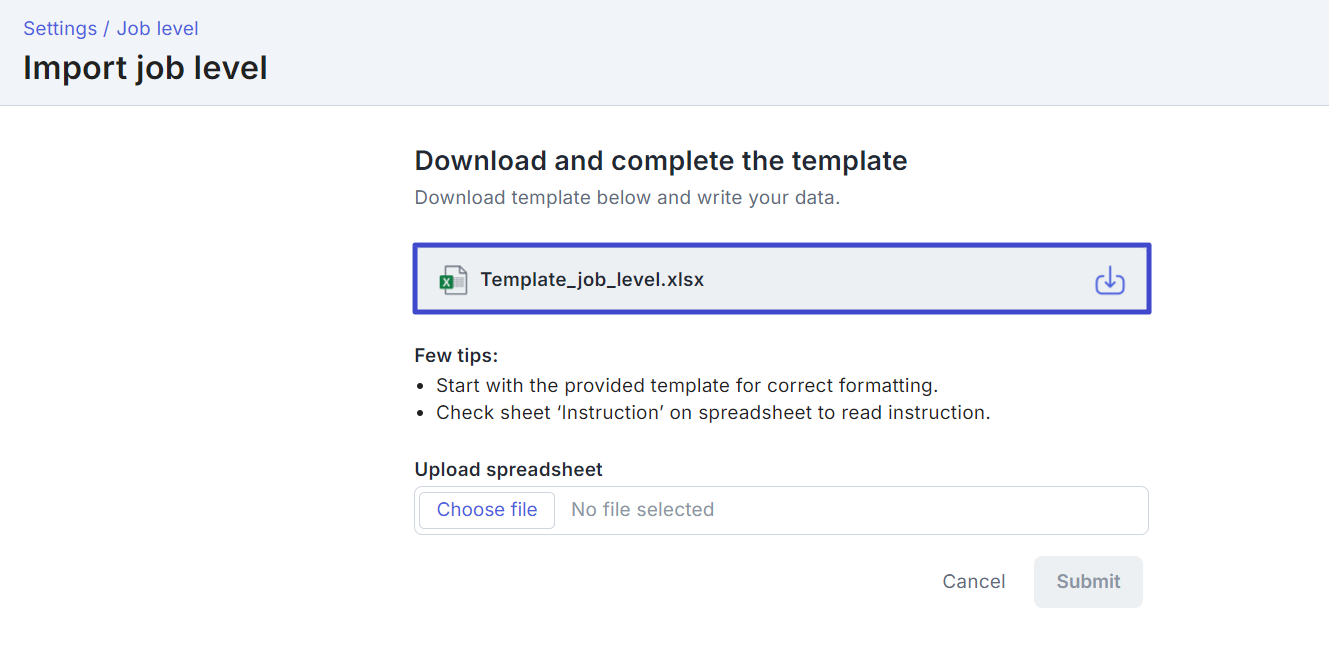Click the disabled Submit button
This screenshot has width=1329, height=661.
[x=1088, y=582]
